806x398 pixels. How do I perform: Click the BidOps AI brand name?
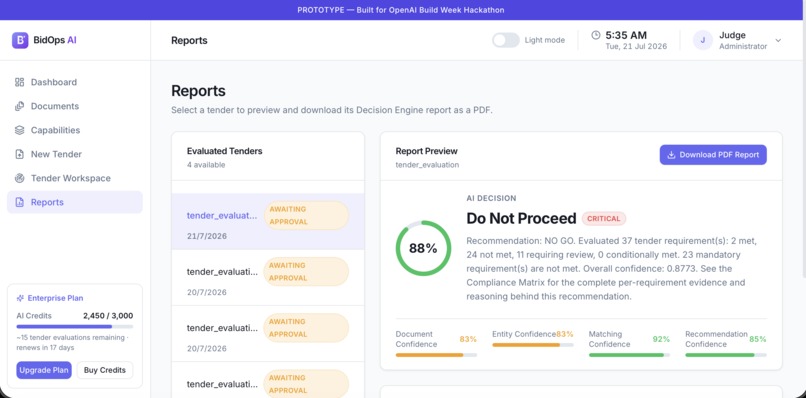[55, 40]
